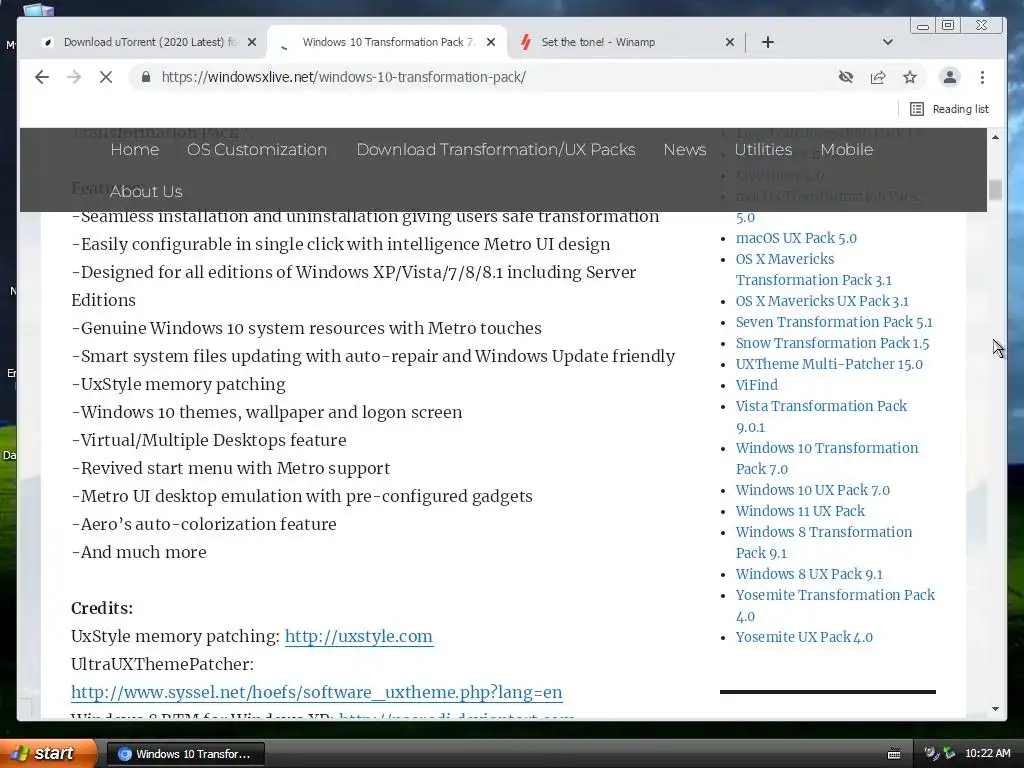Click '-Virtual/Multiple Desktops feature' text
The image size is (1024, 768).
coord(209,440)
